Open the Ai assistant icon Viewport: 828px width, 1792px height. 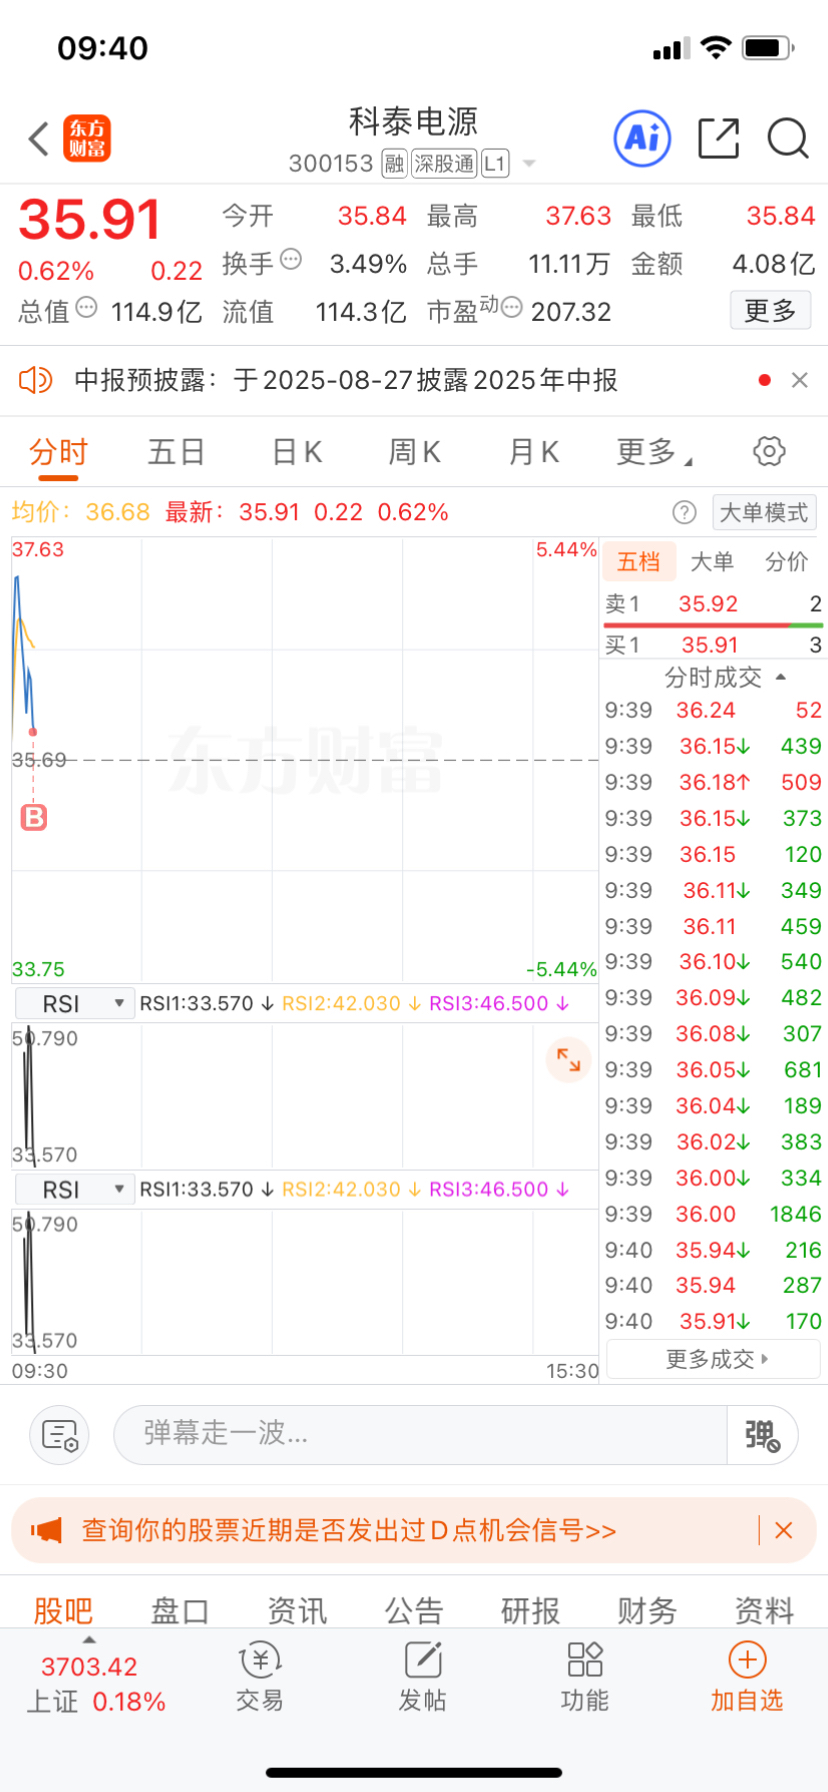tap(642, 138)
